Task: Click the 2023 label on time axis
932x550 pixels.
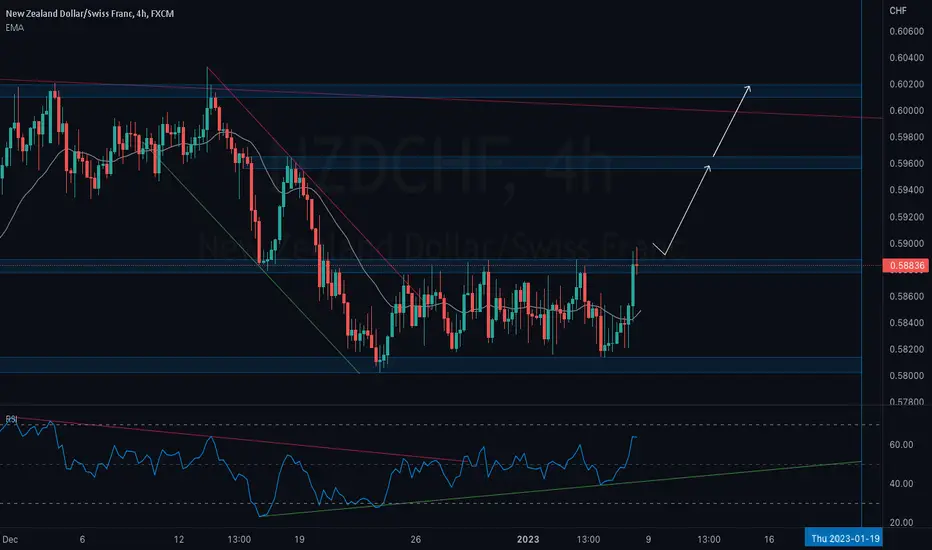Action: coord(528,539)
